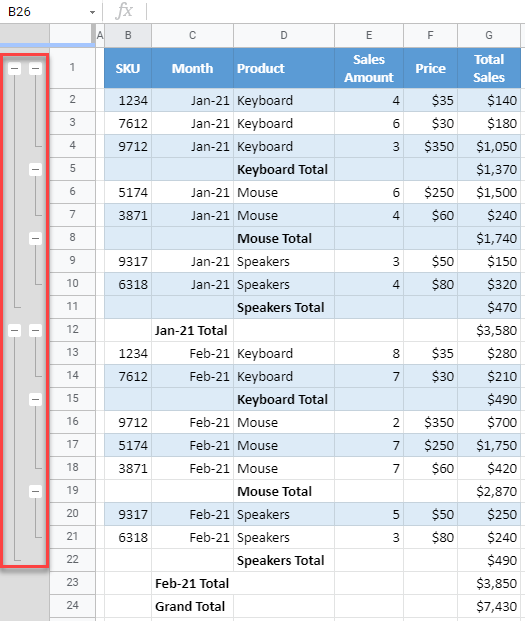Click sales amount 8 in row 13
The width and height of the screenshot is (525, 621).
(369, 353)
